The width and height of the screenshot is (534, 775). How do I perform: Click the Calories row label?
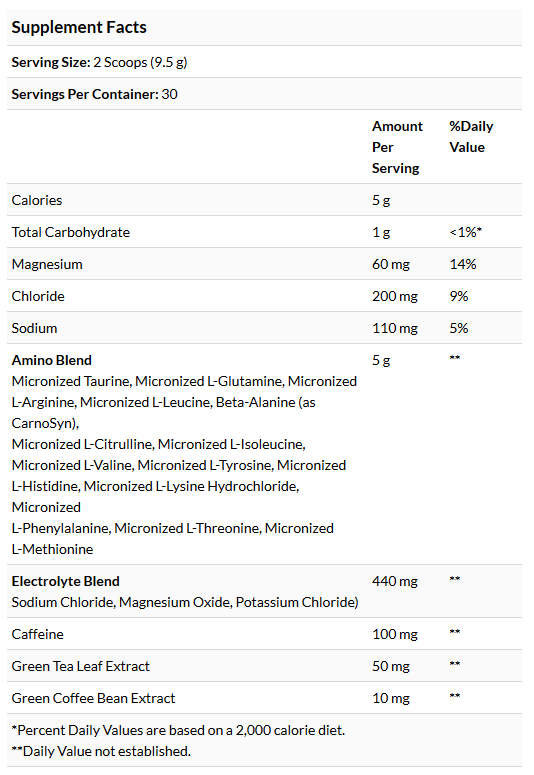[x=37, y=200]
